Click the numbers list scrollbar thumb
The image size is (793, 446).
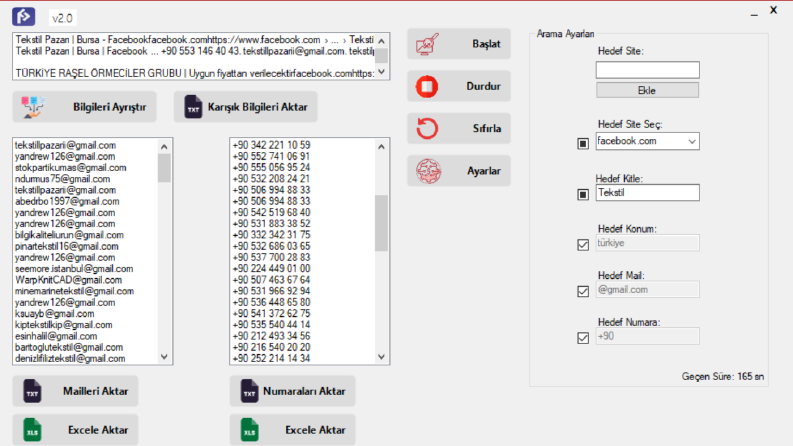(x=381, y=223)
